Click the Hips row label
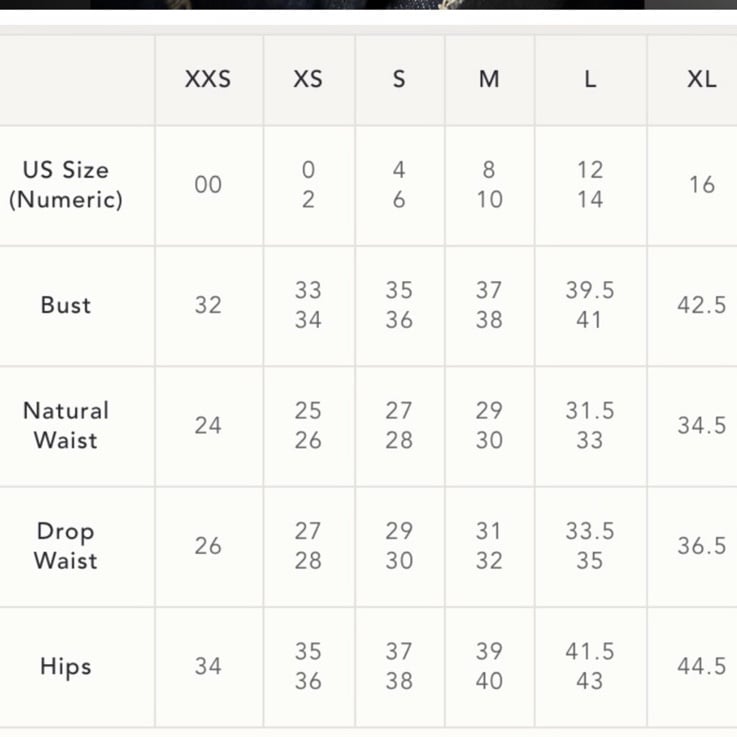Viewport: 737px width, 737px height. click(66, 666)
